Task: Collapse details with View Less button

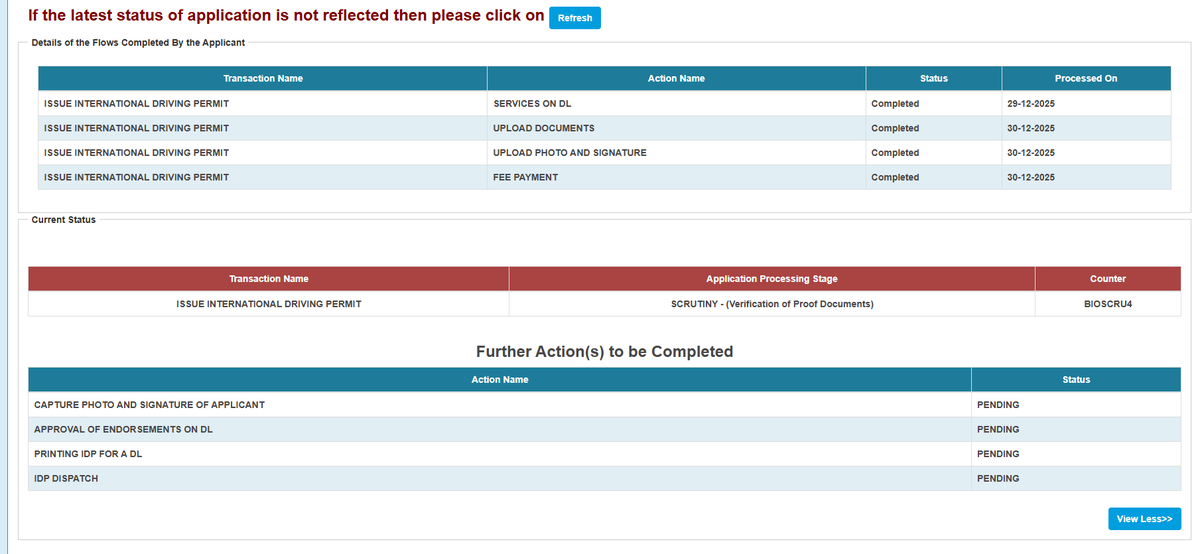Action: pos(1144,519)
